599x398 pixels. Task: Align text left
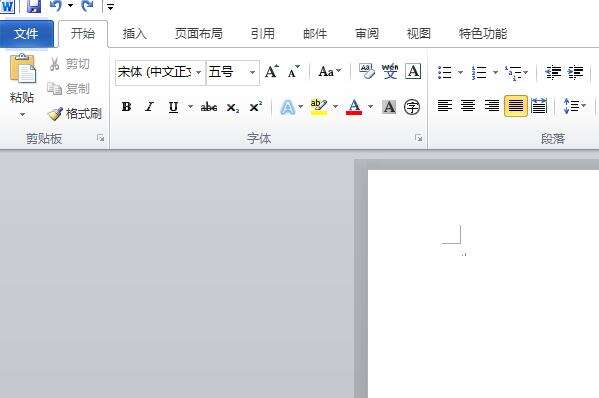point(445,106)
